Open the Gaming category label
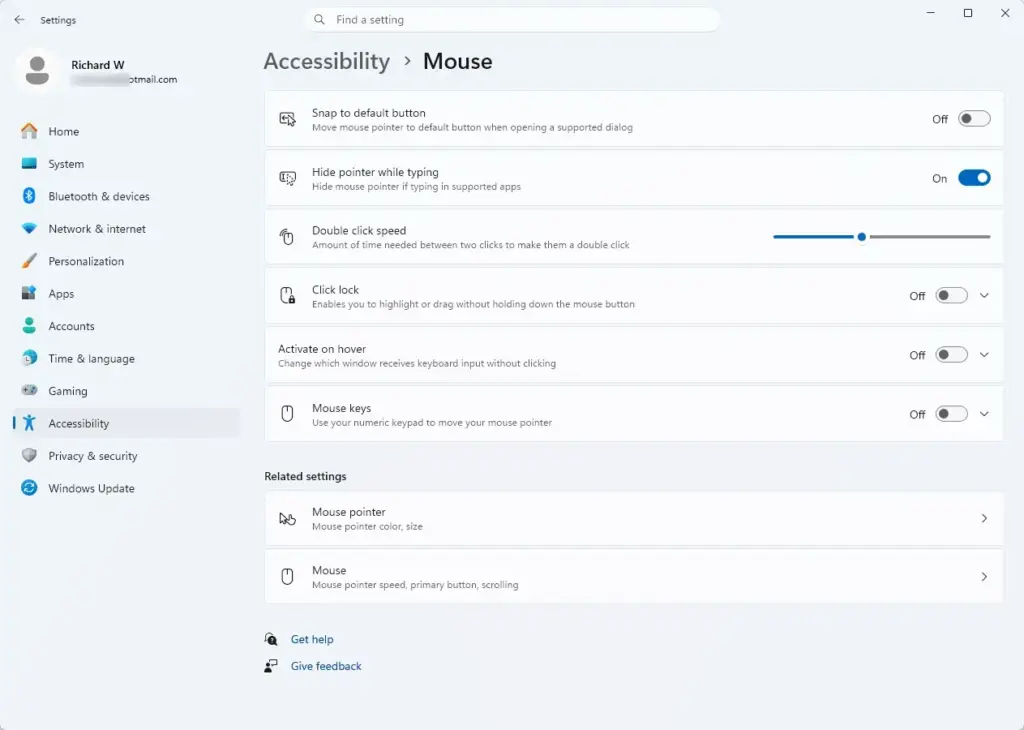The width and height of the screenshot is (1024, 730). (68, 390)
